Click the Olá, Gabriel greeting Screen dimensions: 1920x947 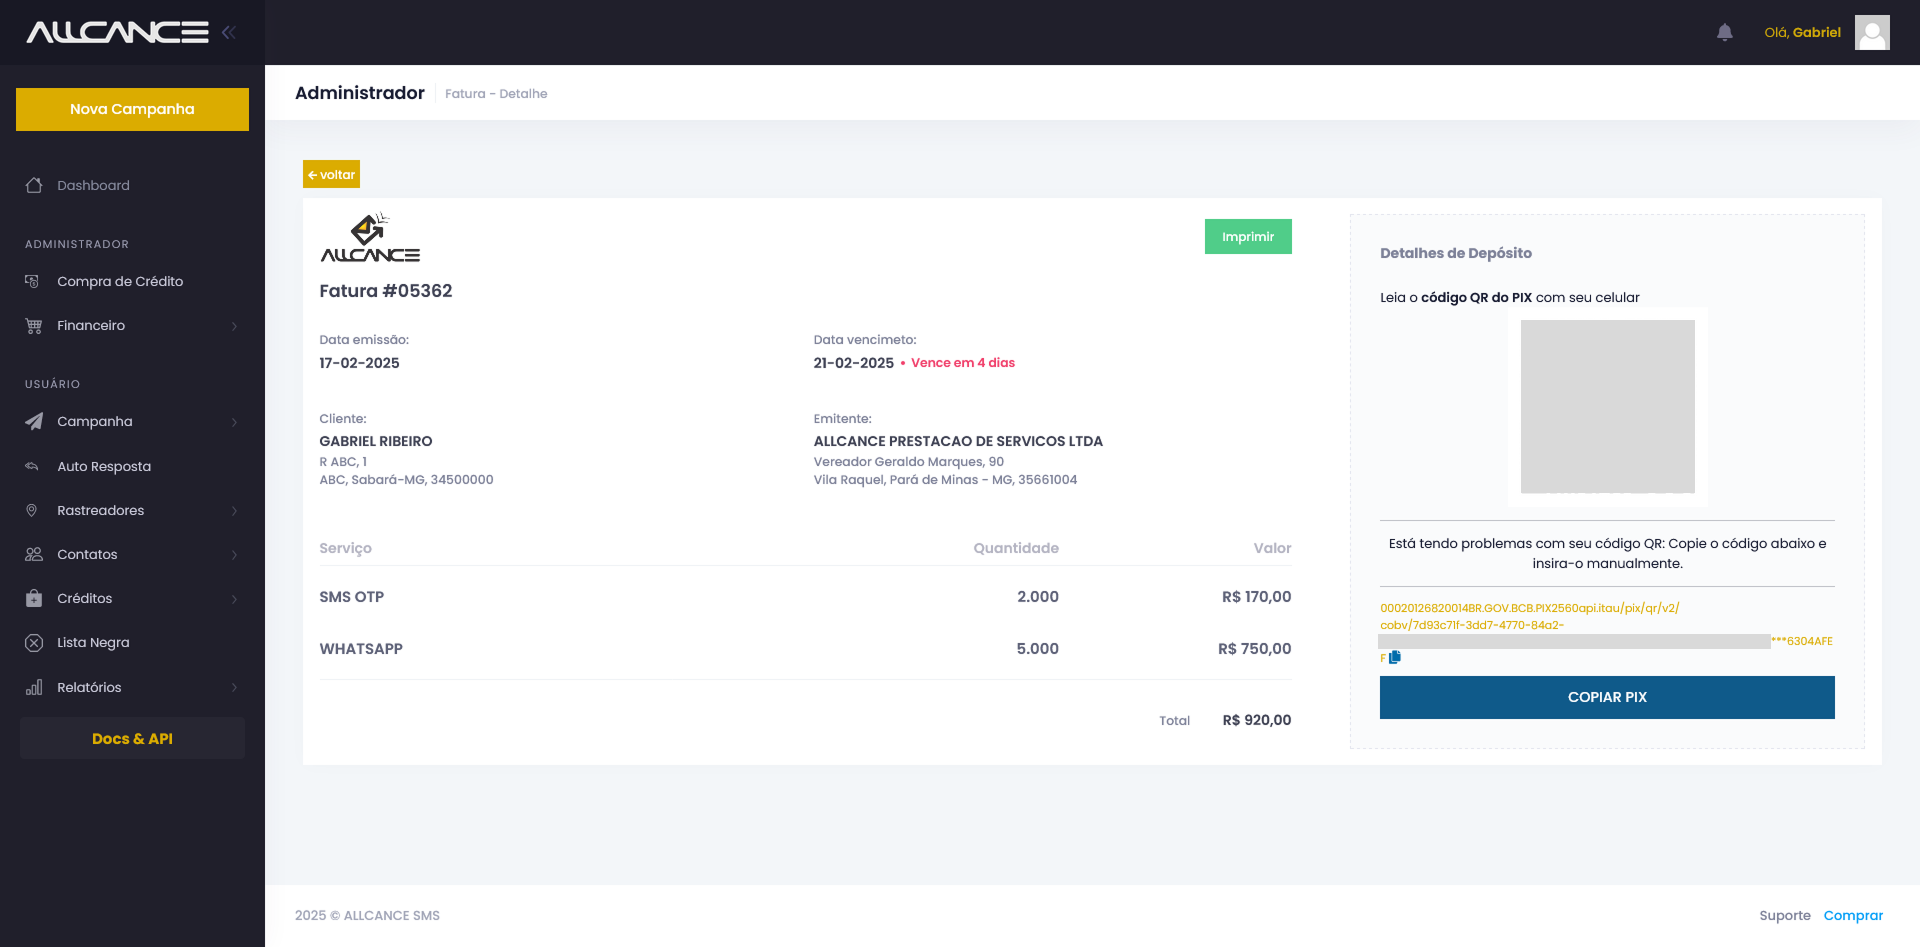pyautogui.click(x=1802, y=32)
